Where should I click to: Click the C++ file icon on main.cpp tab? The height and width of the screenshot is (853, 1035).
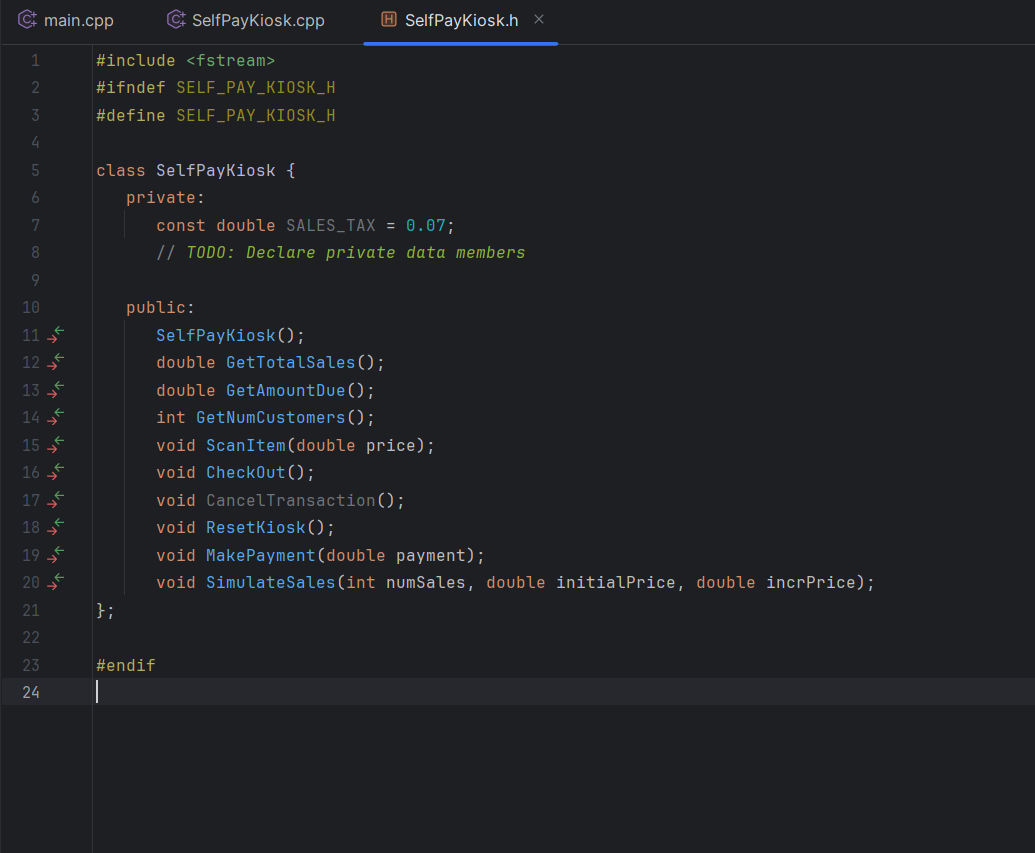point(27,19)
